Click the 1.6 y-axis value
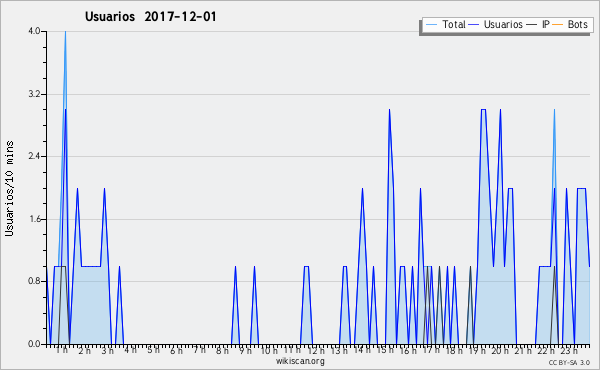The height and width of the screenshot is (370, 600). (34, 219)
